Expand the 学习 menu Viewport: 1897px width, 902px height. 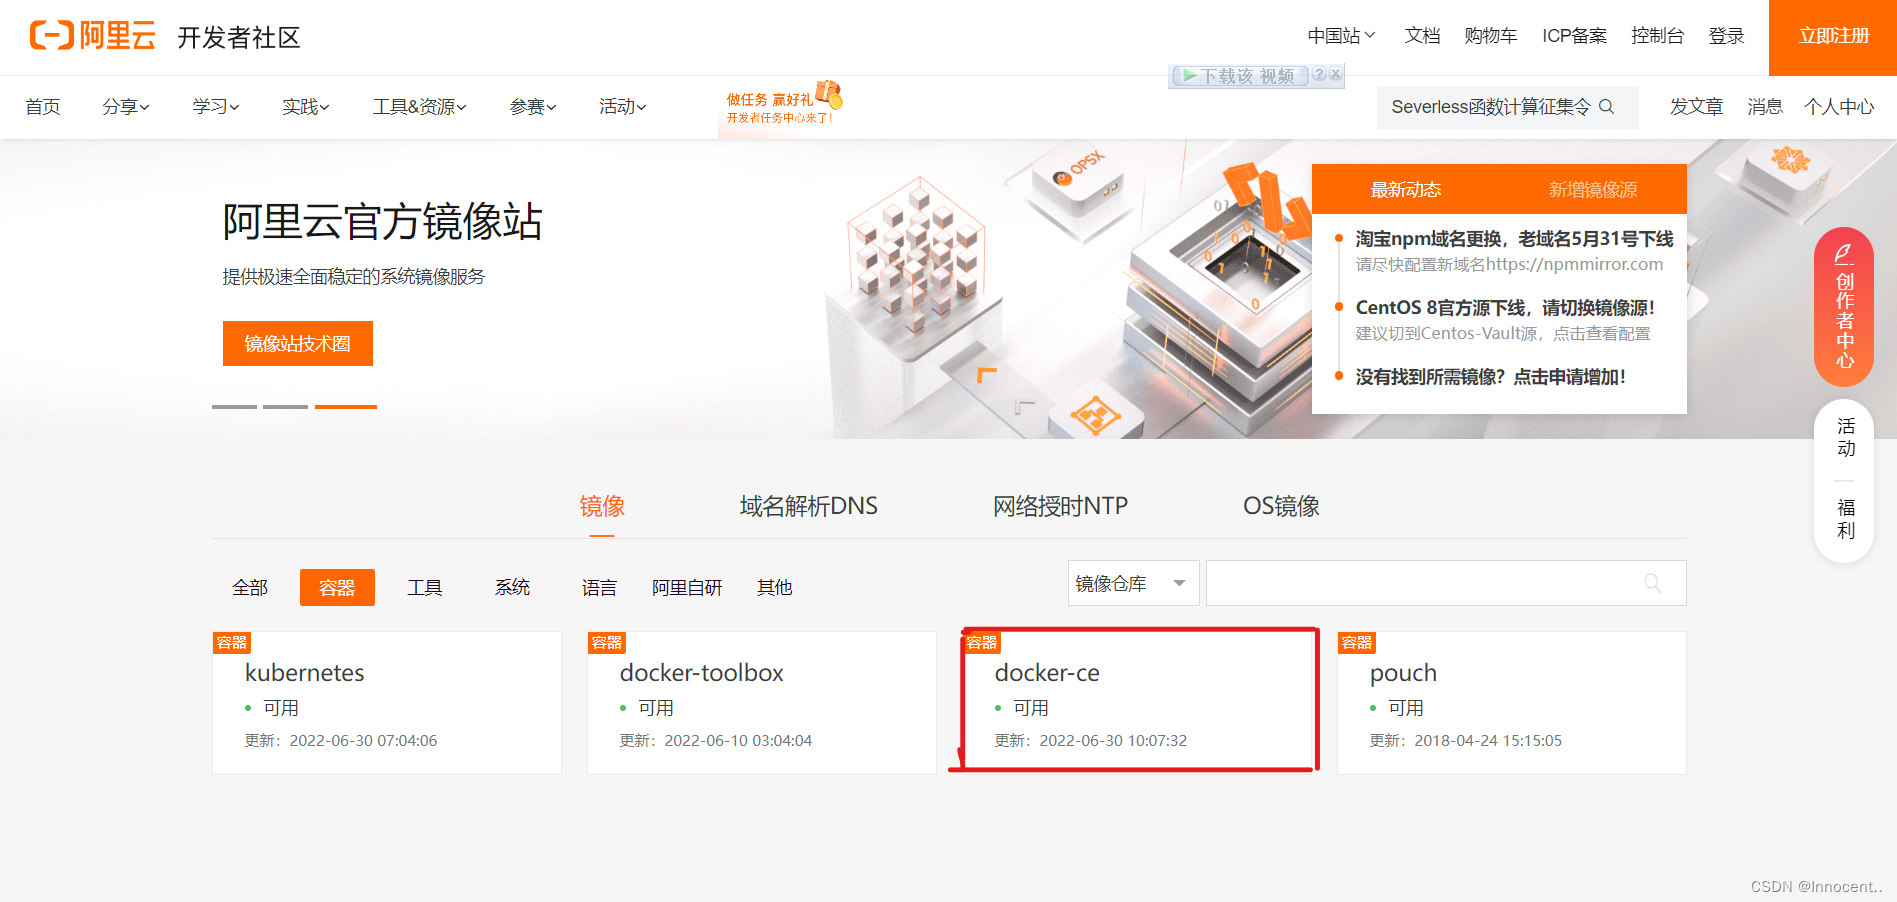(x=216, y=107)
